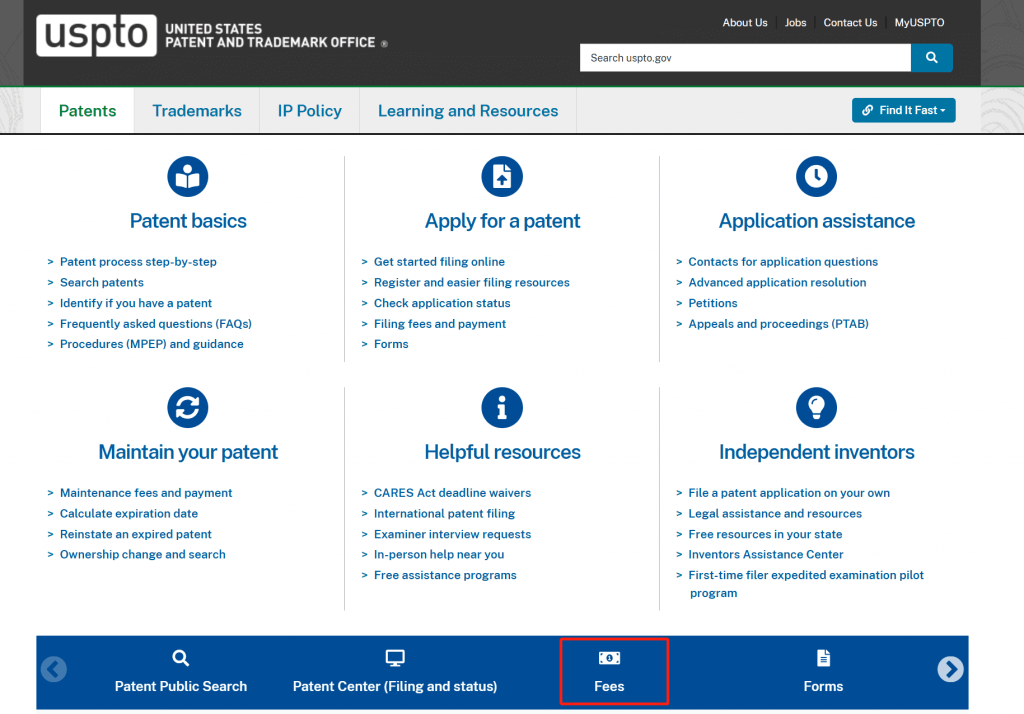Click the Independent inventors lightbulb icon
Viewport: 1024px width, 714px height.
click(x=816, y=408)
